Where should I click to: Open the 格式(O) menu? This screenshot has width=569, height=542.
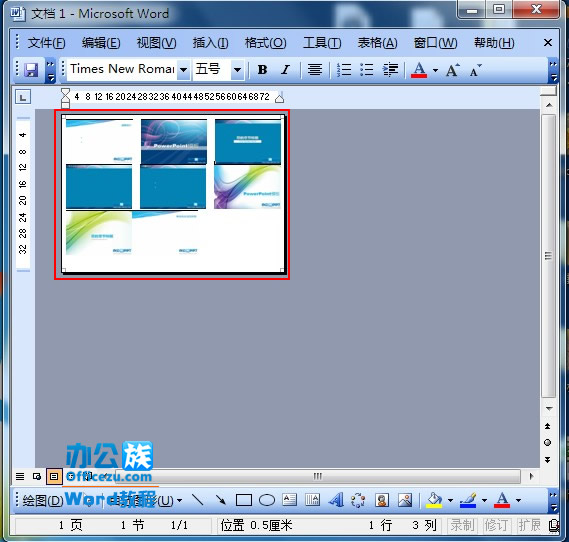(x=266, y=43)
